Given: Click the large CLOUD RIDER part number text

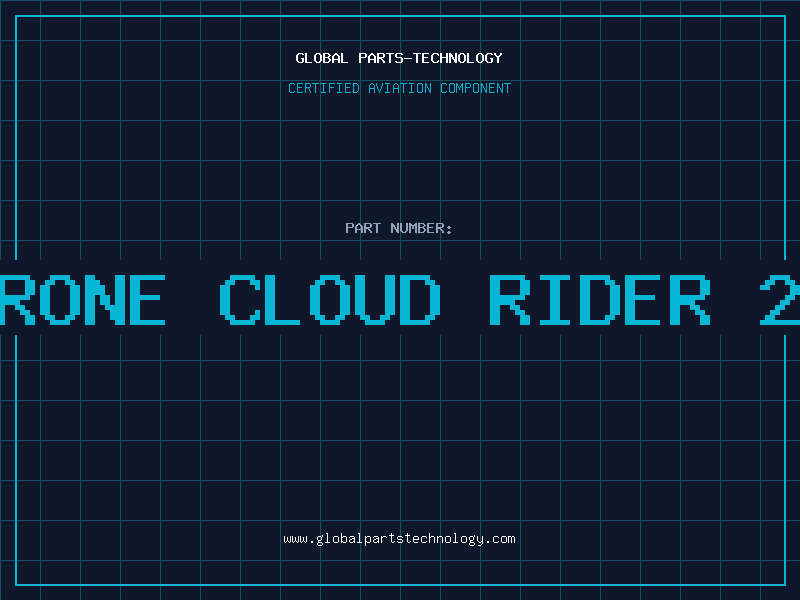Looking at the screenshot, I should click(400, 300).
